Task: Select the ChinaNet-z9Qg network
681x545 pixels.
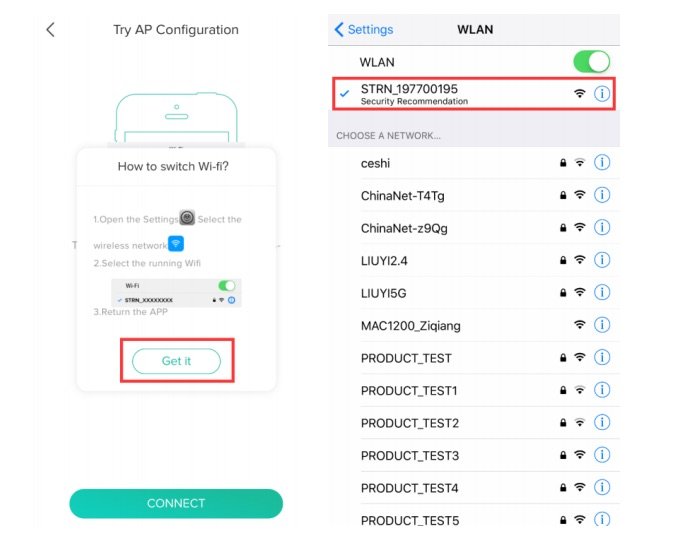Action: pos(474,228)
